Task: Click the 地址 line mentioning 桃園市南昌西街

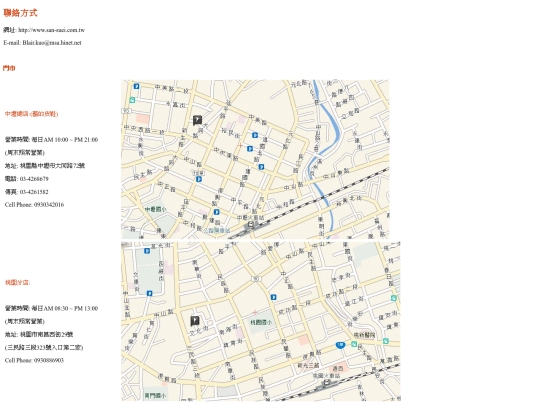Action: coord(39,334)
